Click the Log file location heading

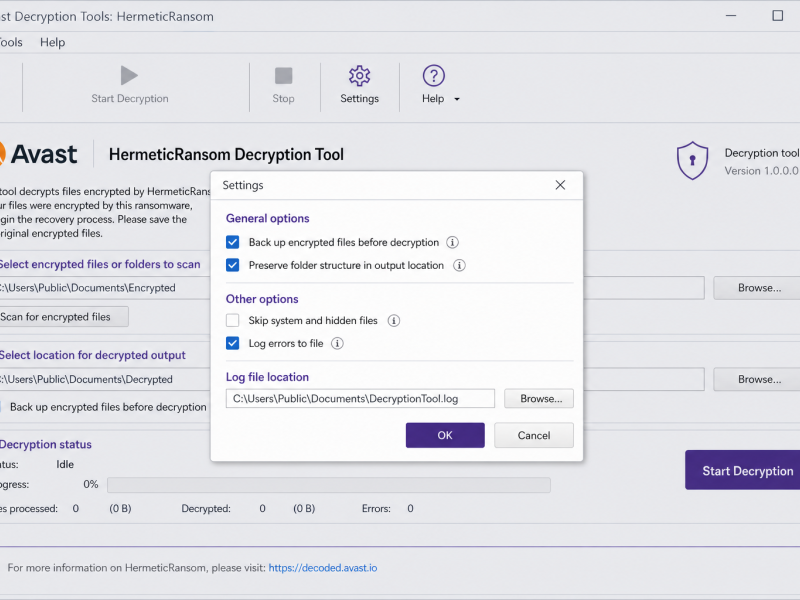coord(267,377)
